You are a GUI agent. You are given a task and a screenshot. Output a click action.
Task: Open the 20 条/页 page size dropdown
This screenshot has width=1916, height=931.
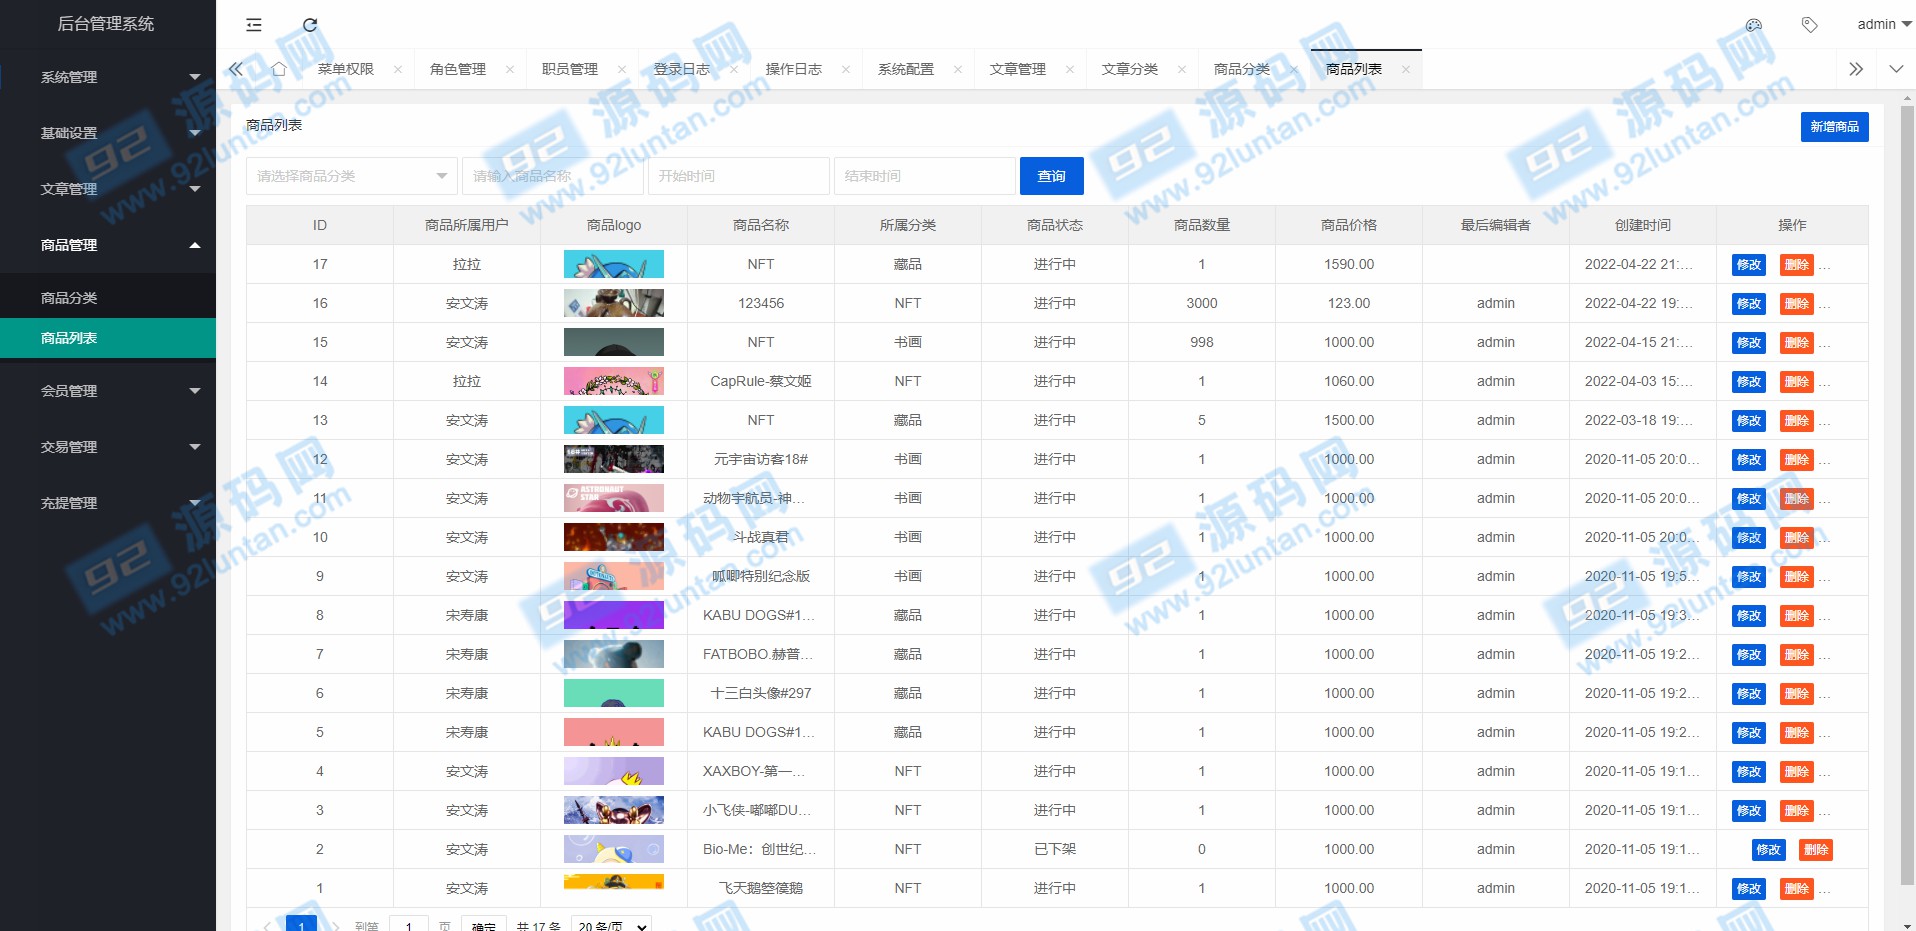[x=612, y=925]
